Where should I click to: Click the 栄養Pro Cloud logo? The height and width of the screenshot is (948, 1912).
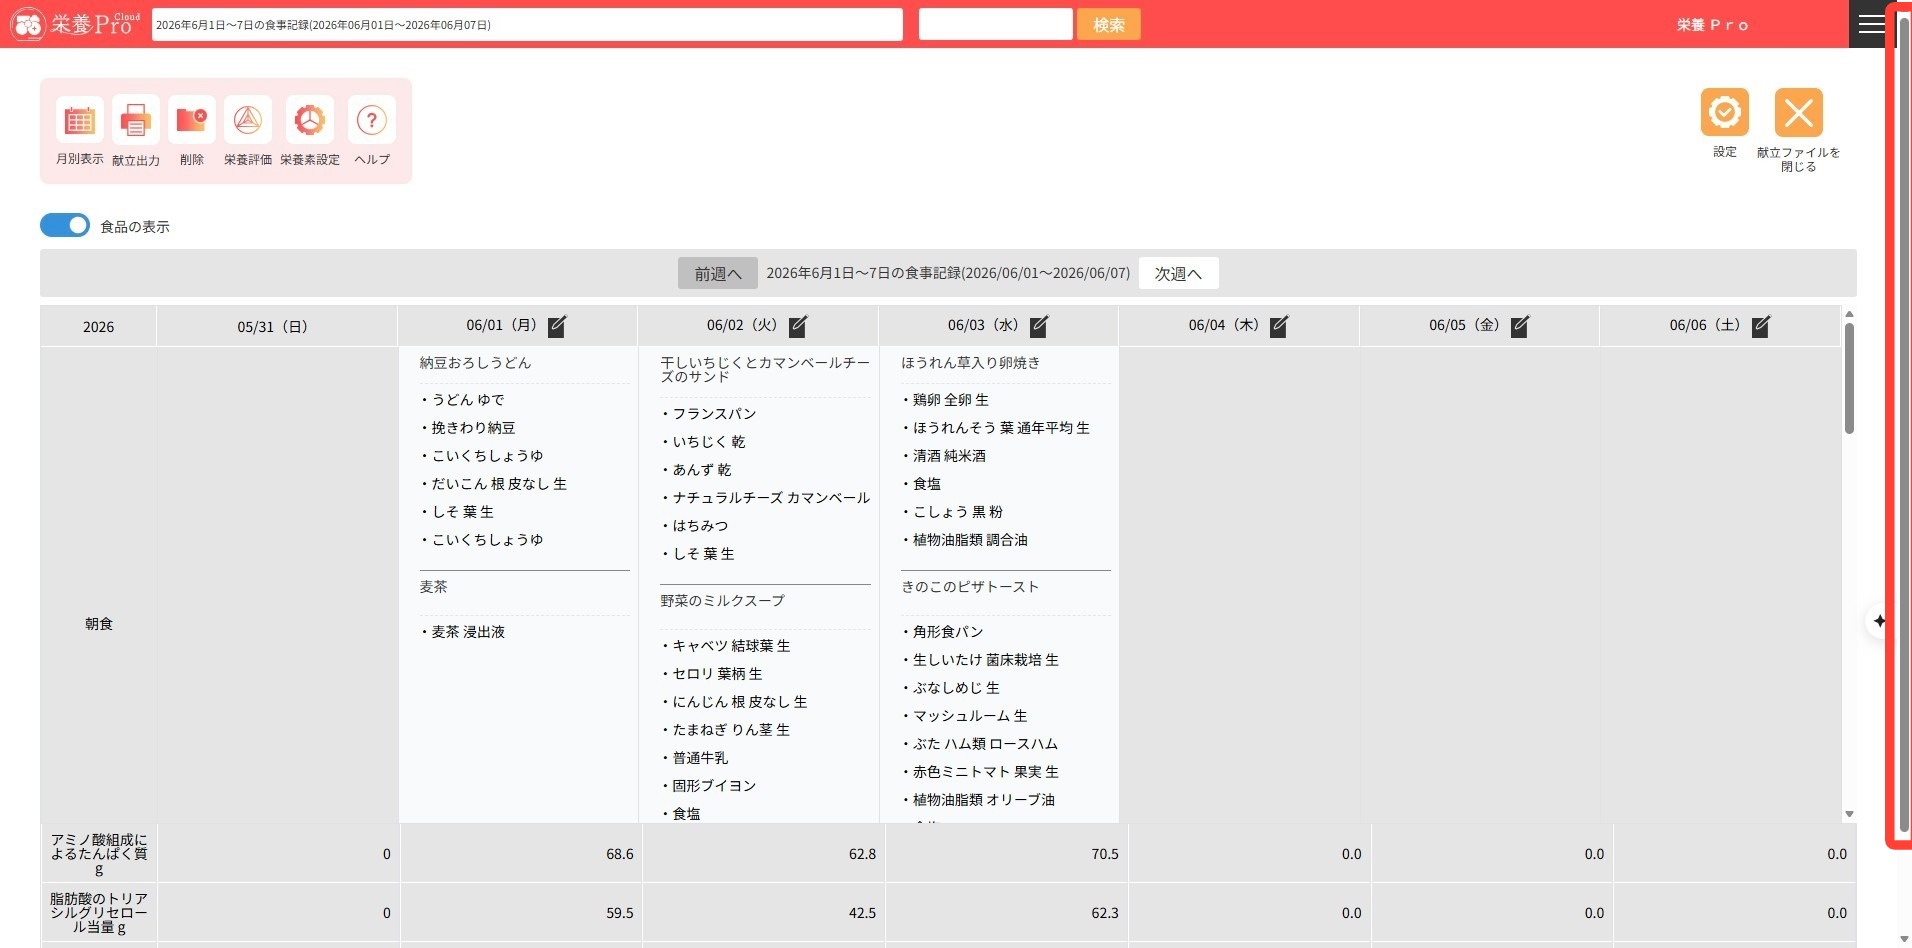point(75,23)
